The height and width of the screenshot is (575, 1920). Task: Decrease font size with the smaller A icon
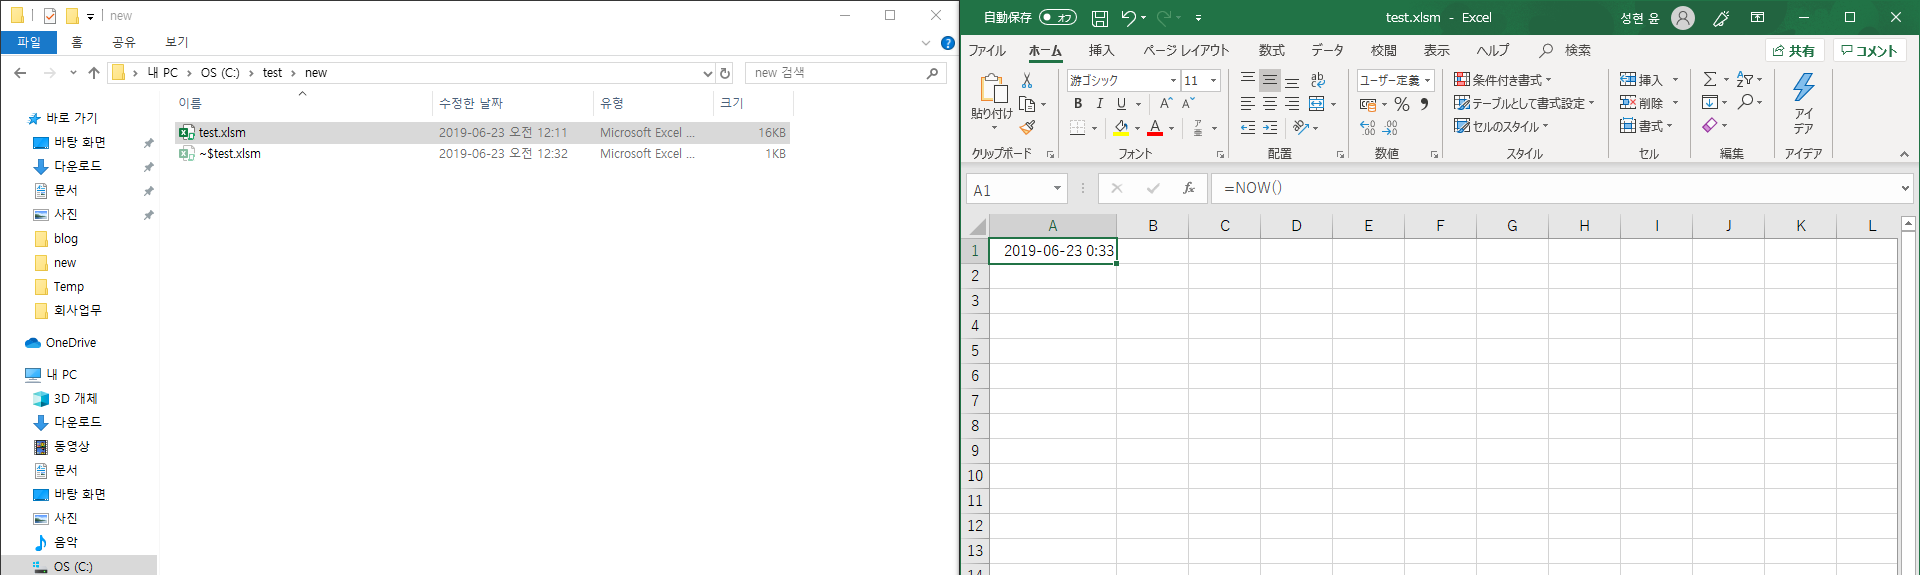click(1188, 104)
